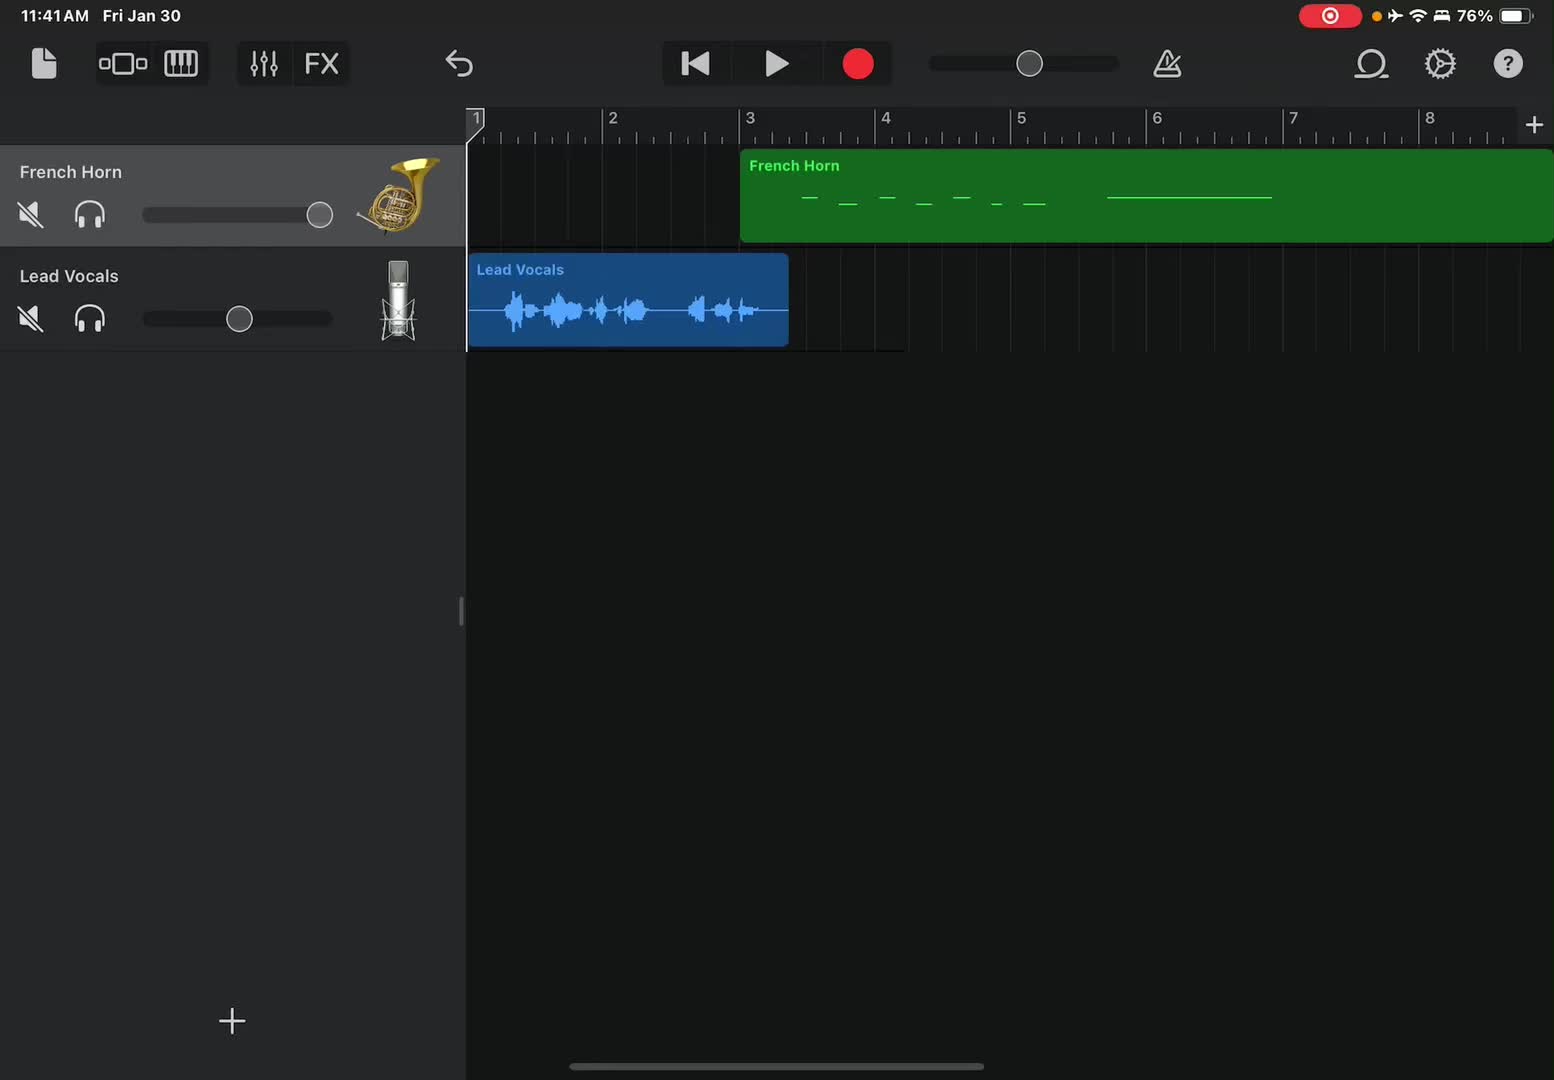The height and width of the screenshot is (1080, 1554).
Task: Add a new track with plus
Action: click(232, 1021)
